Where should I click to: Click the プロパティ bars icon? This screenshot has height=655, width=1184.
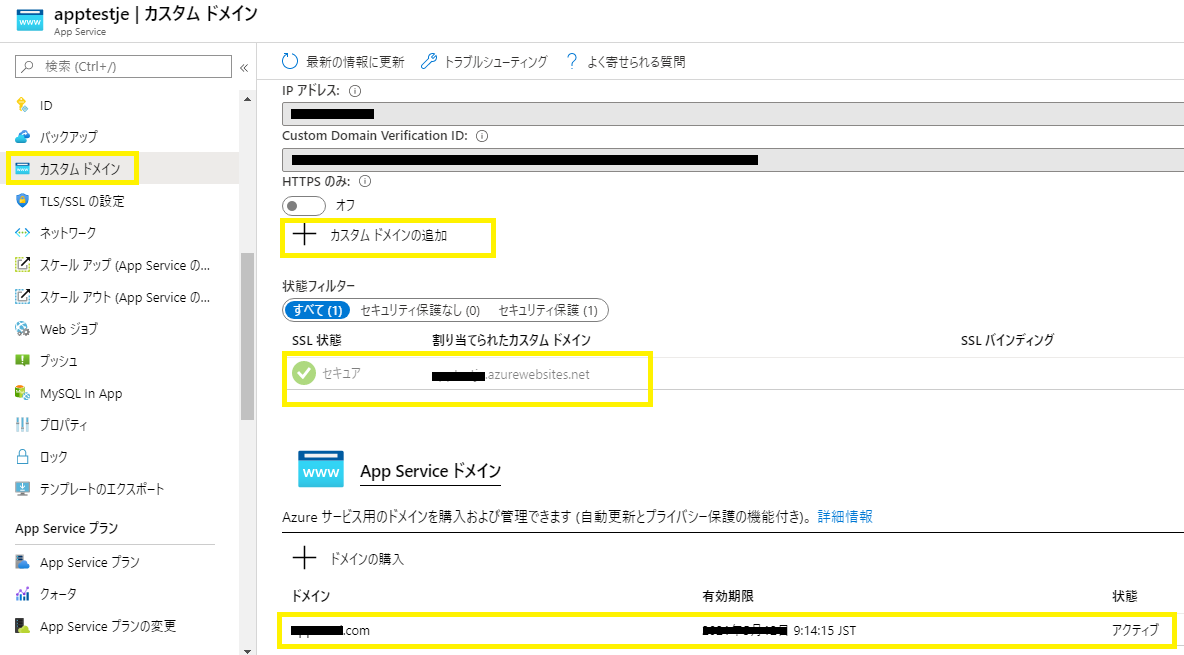23,425
